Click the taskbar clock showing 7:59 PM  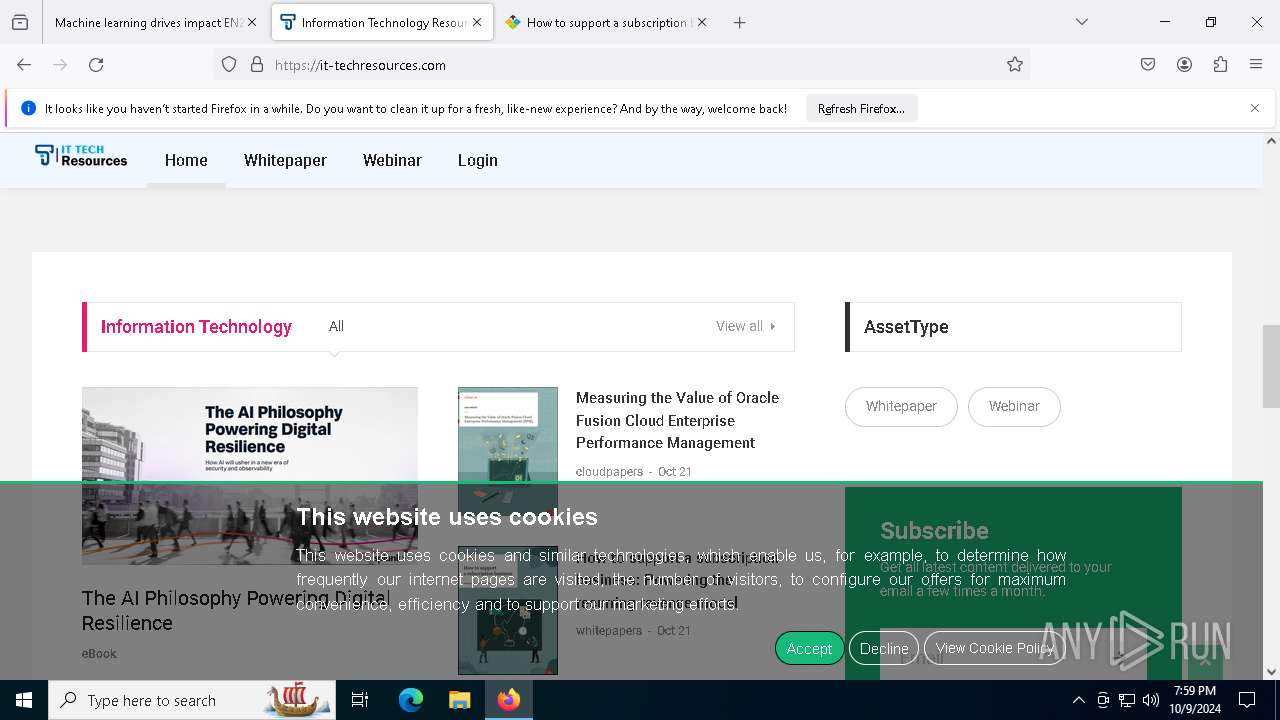coord(1195,700)
